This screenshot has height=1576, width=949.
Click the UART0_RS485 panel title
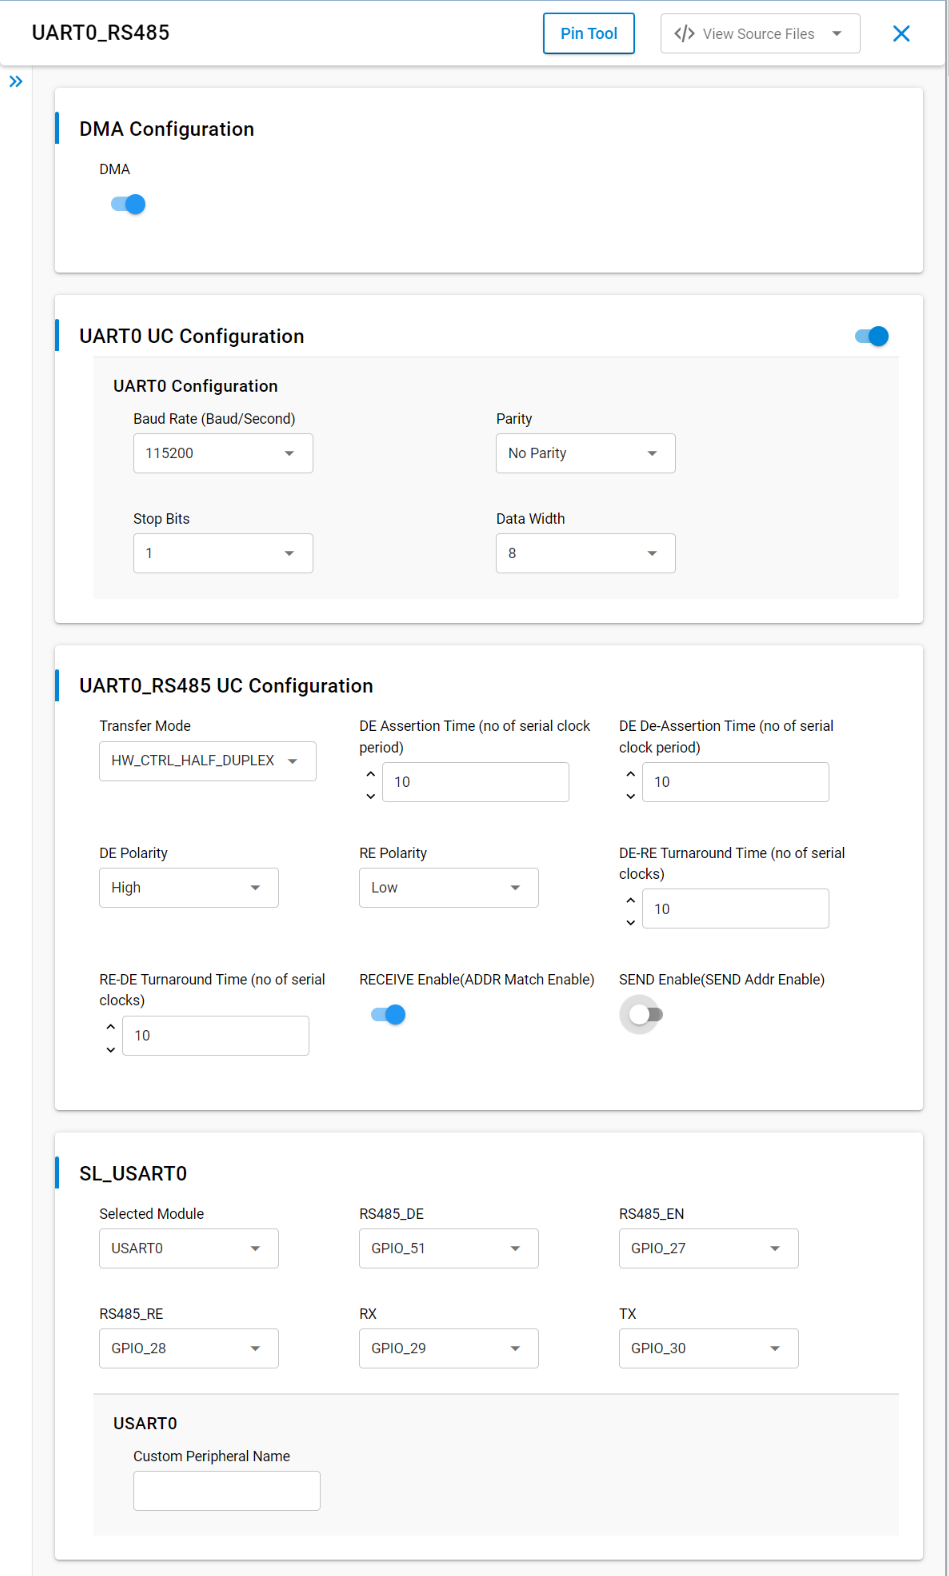click(x=101, y=33)
